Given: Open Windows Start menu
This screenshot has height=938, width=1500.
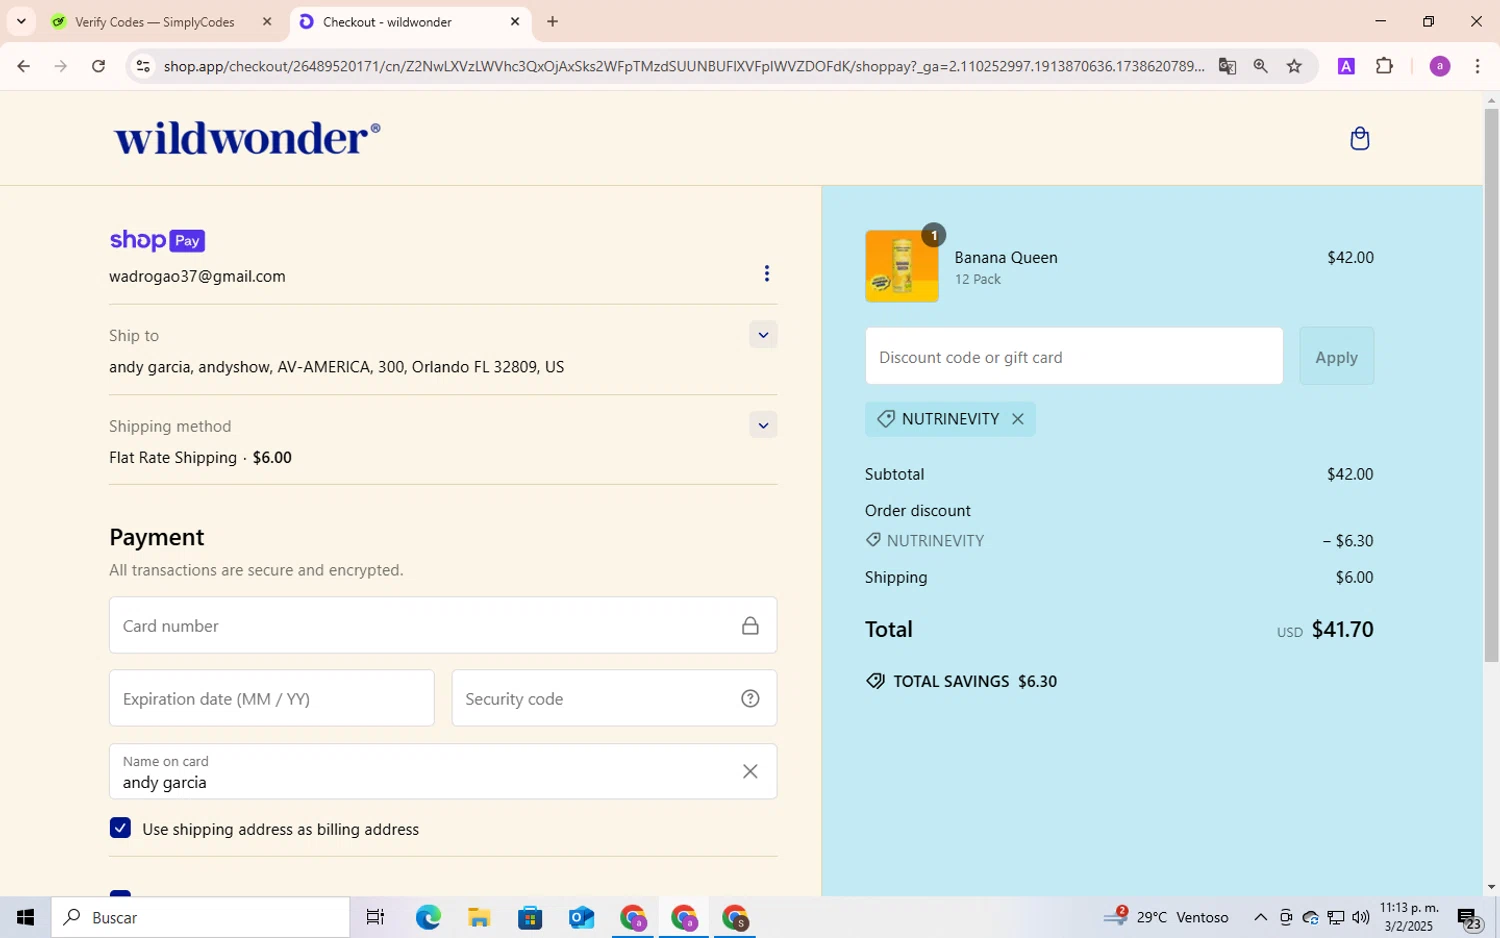Looking at the screenshot, I should tap(25, 917).
